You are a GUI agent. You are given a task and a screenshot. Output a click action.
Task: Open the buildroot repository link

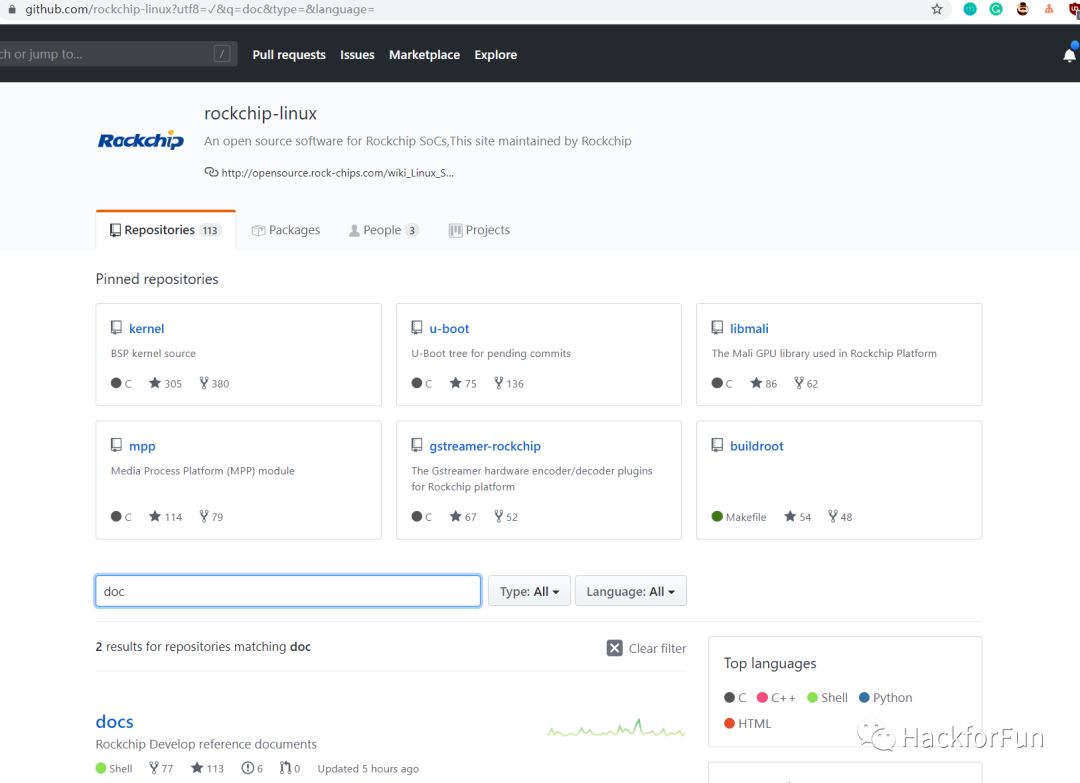point(756,446)
